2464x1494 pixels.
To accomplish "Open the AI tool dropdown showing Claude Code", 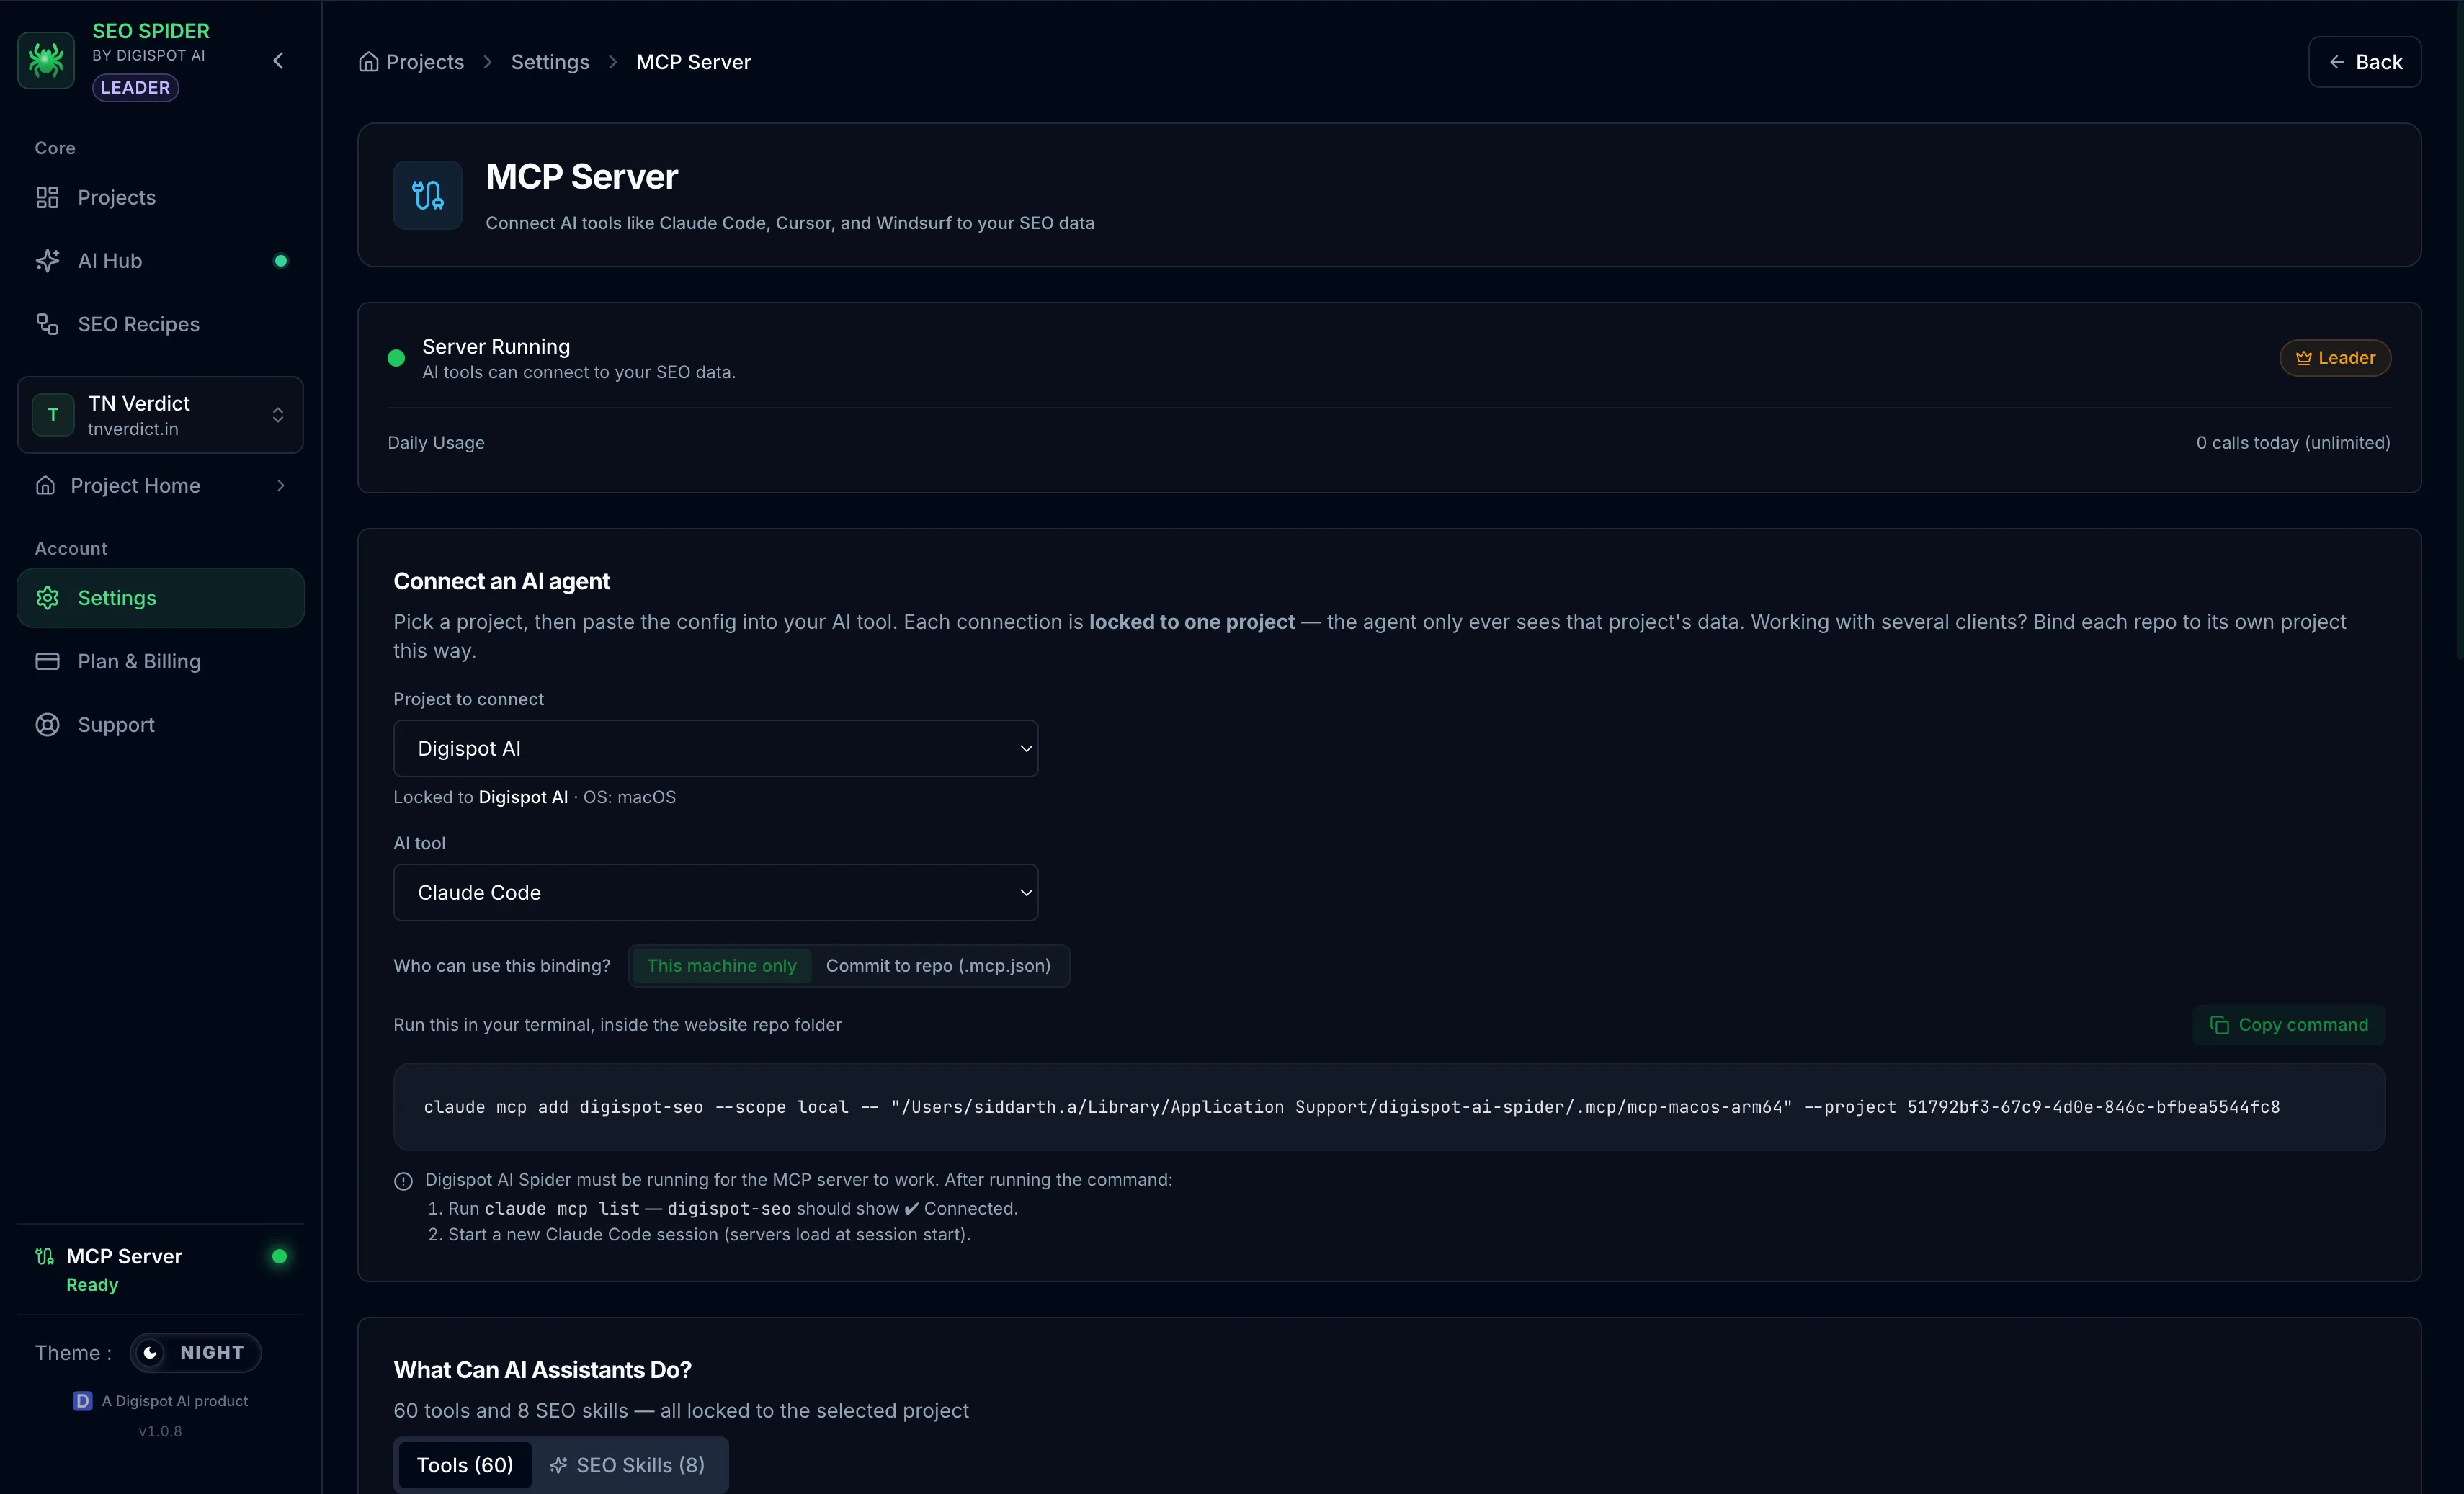I will point(716,893).
